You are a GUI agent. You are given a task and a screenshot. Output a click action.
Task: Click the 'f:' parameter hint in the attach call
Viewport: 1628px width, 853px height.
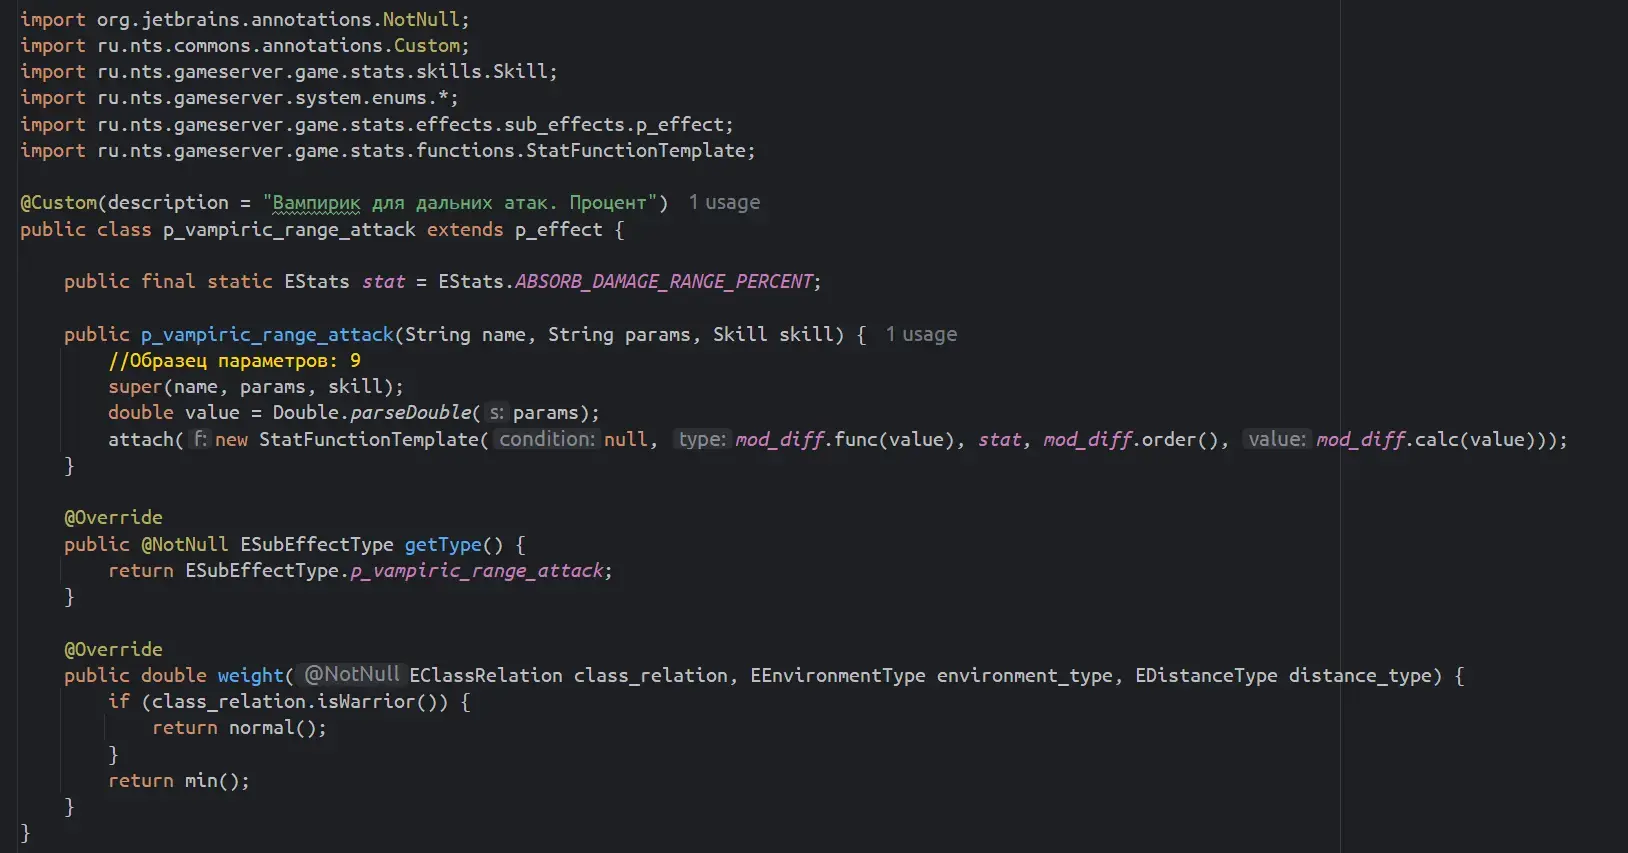pyautogui.click(x=200, y=439)
